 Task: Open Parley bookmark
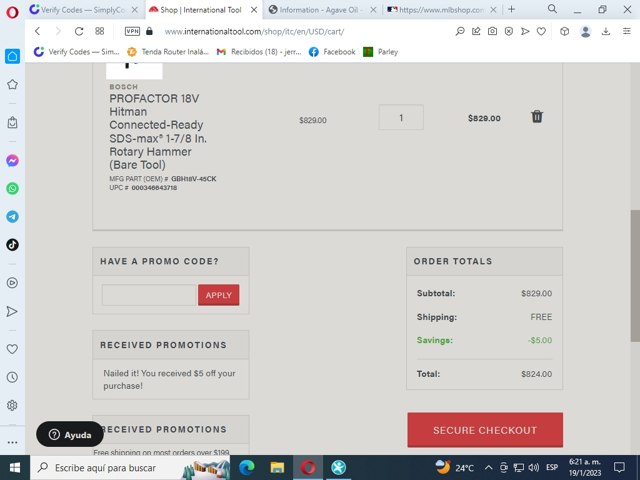click(x=380, y=52)
